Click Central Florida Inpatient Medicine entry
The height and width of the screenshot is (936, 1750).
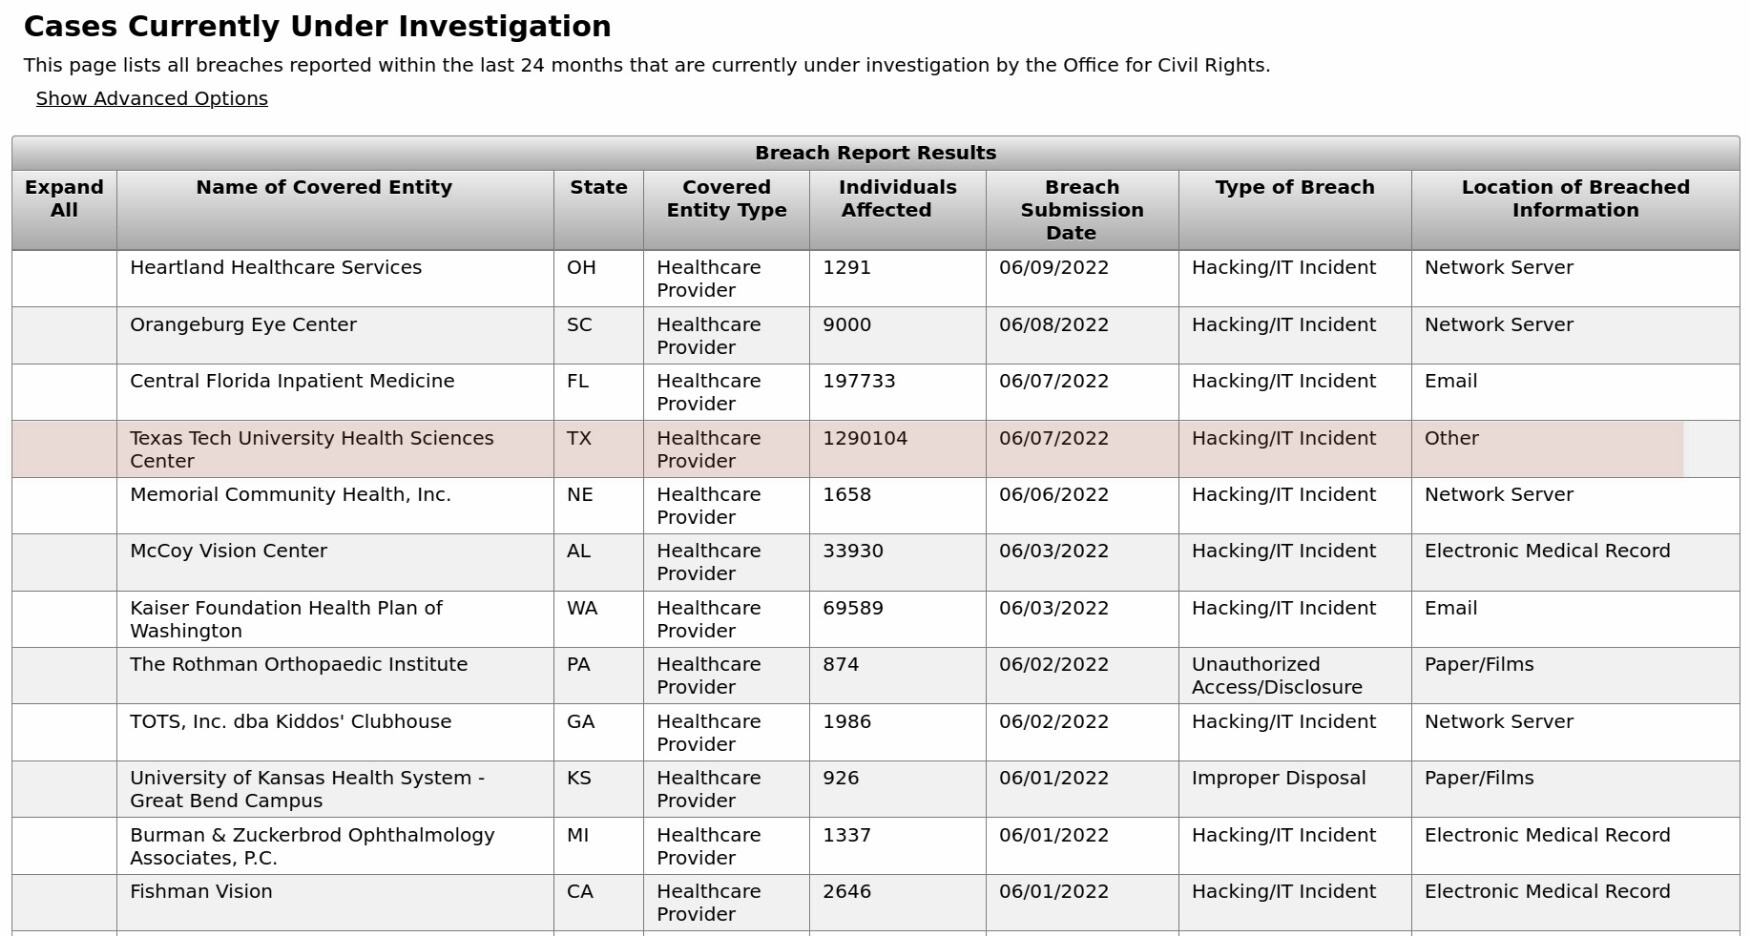(x=292, y=381)
